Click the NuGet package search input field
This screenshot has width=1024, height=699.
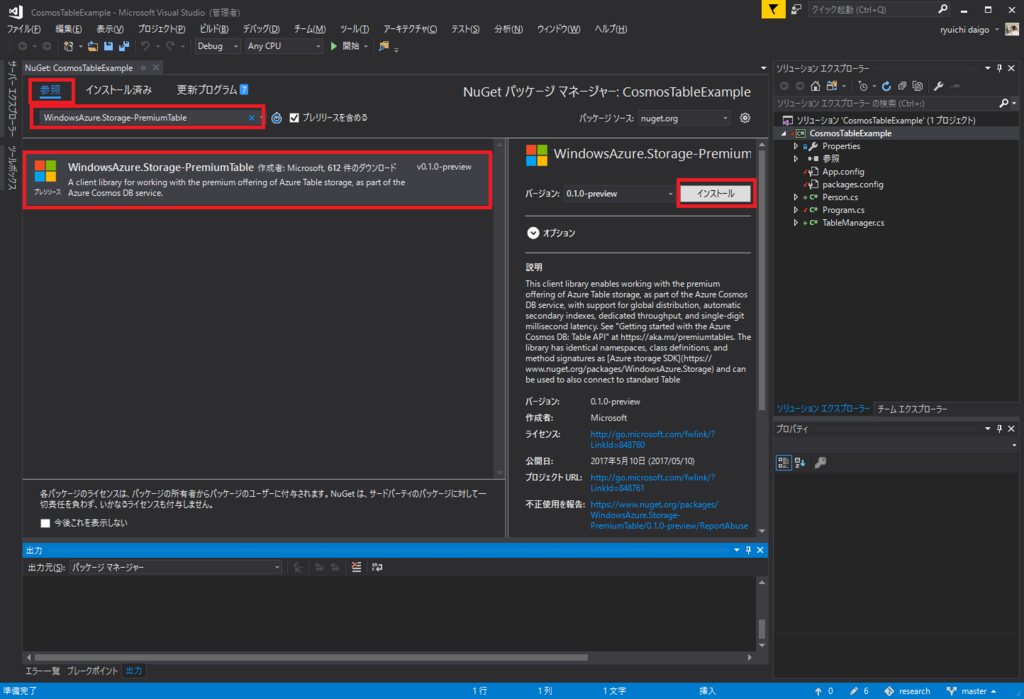[x=144, y=118]
